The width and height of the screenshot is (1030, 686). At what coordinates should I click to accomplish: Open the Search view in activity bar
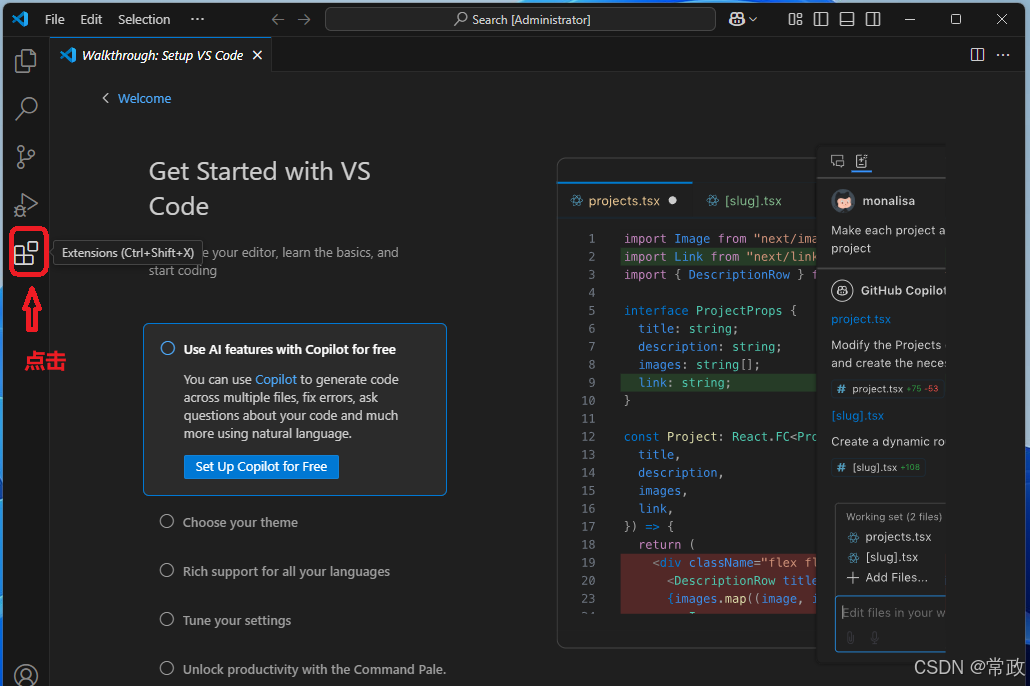(26, 108)
